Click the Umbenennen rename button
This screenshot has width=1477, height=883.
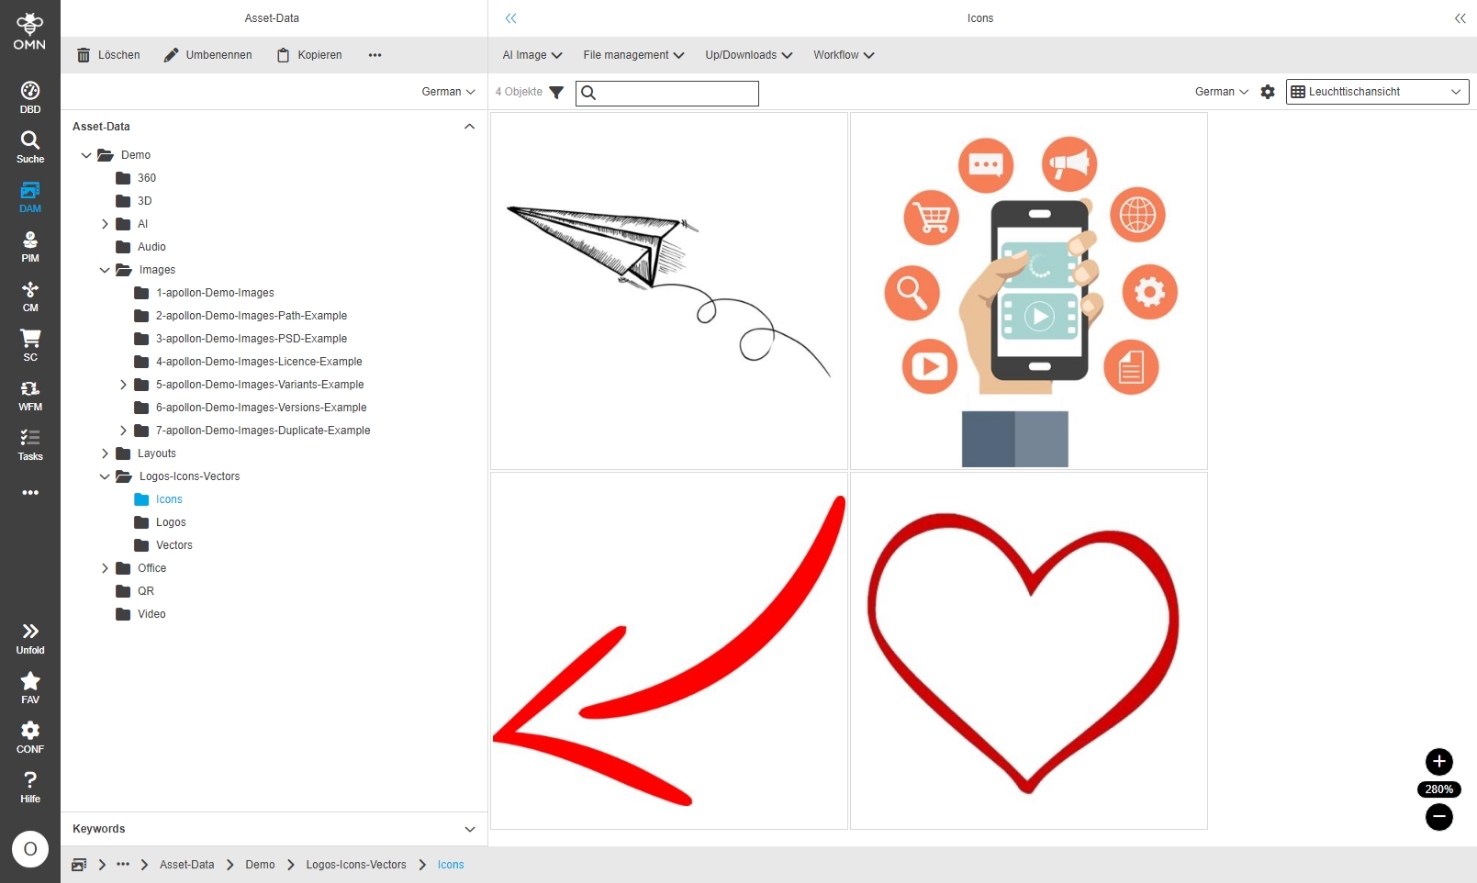[208, 55]
